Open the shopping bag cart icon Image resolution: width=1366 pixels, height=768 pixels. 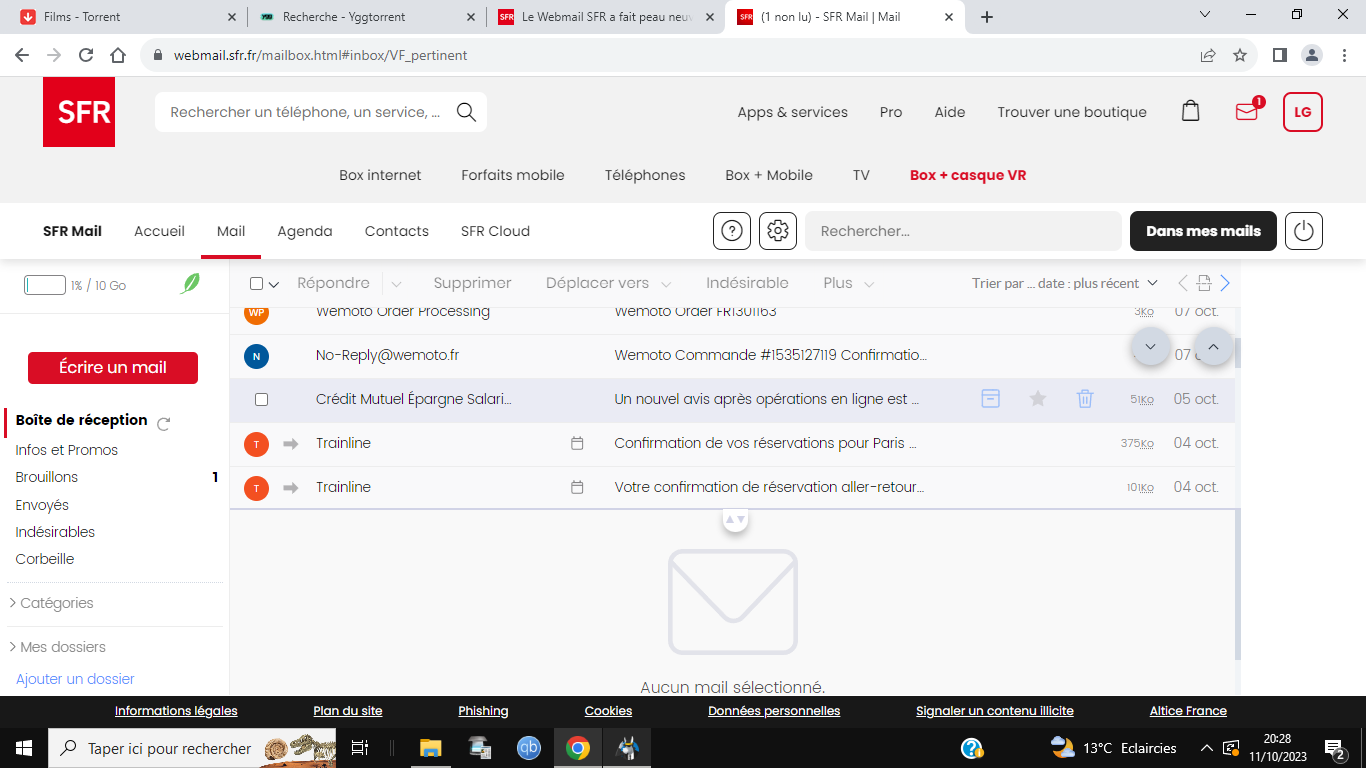(x=1190, y=111)
